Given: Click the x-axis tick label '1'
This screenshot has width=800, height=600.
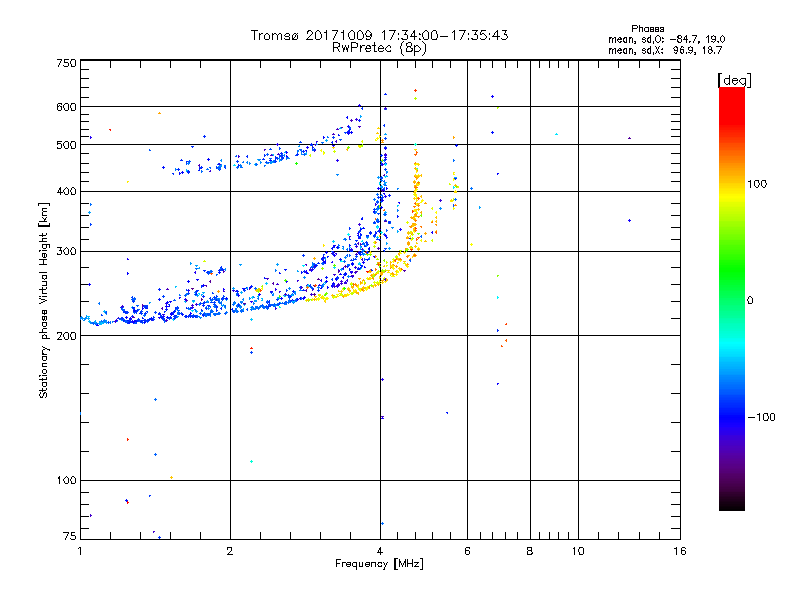Looking at the screenshot, I should click(80, 551).
